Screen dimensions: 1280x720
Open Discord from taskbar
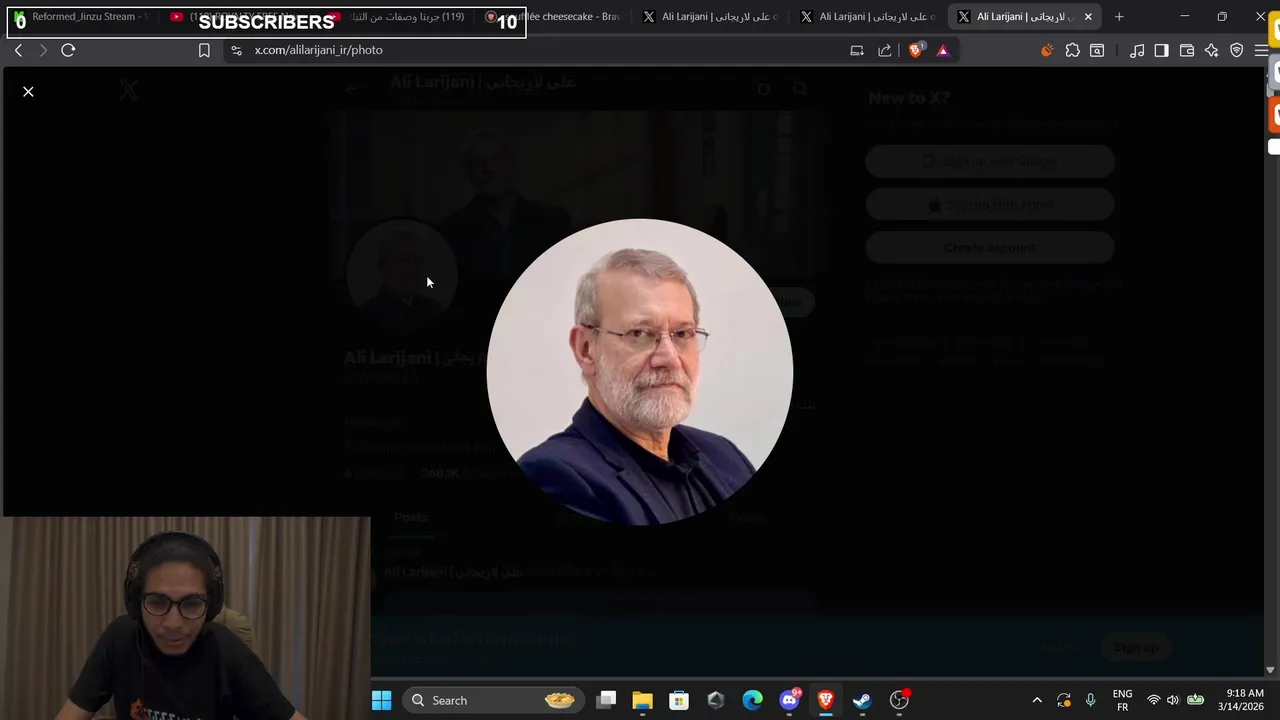point(789,700)
